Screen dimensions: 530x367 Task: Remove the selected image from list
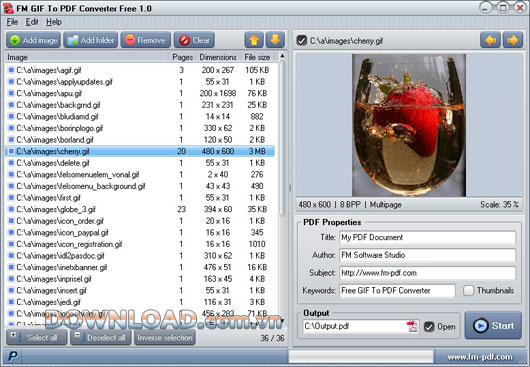click(x=145, y=40)
